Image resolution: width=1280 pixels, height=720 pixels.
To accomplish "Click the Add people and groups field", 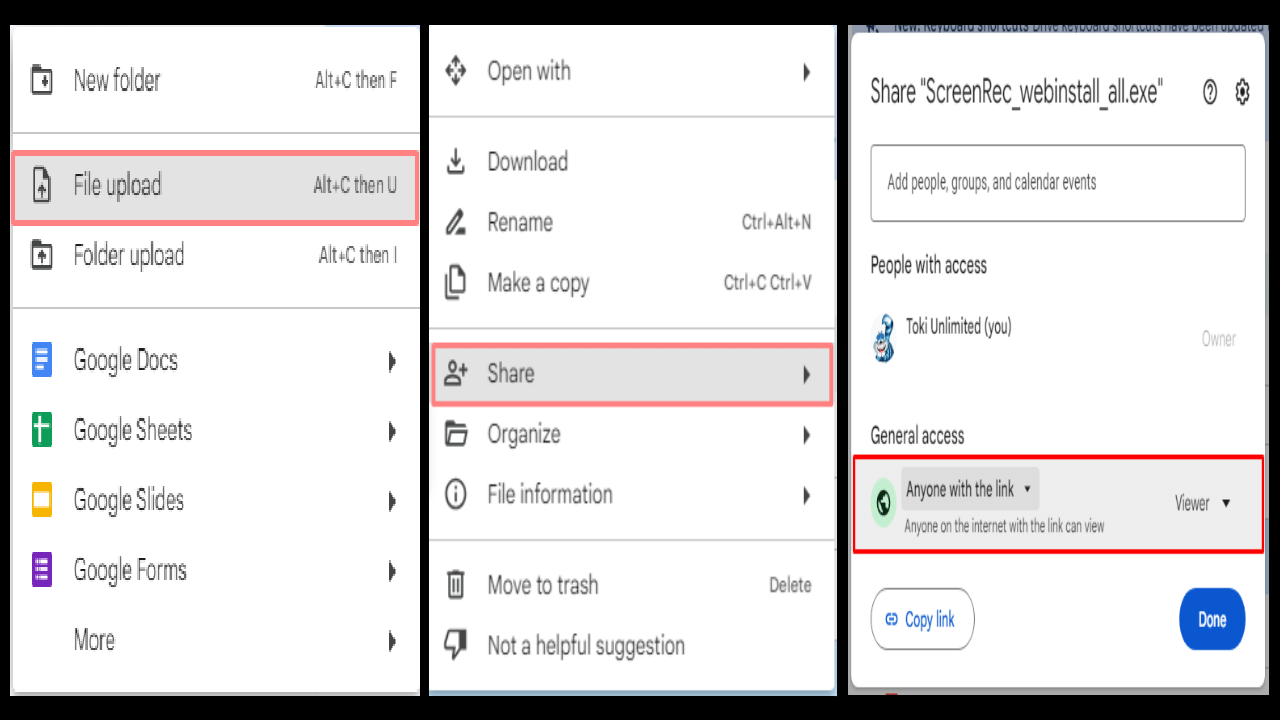I will tap(1058, 183).
